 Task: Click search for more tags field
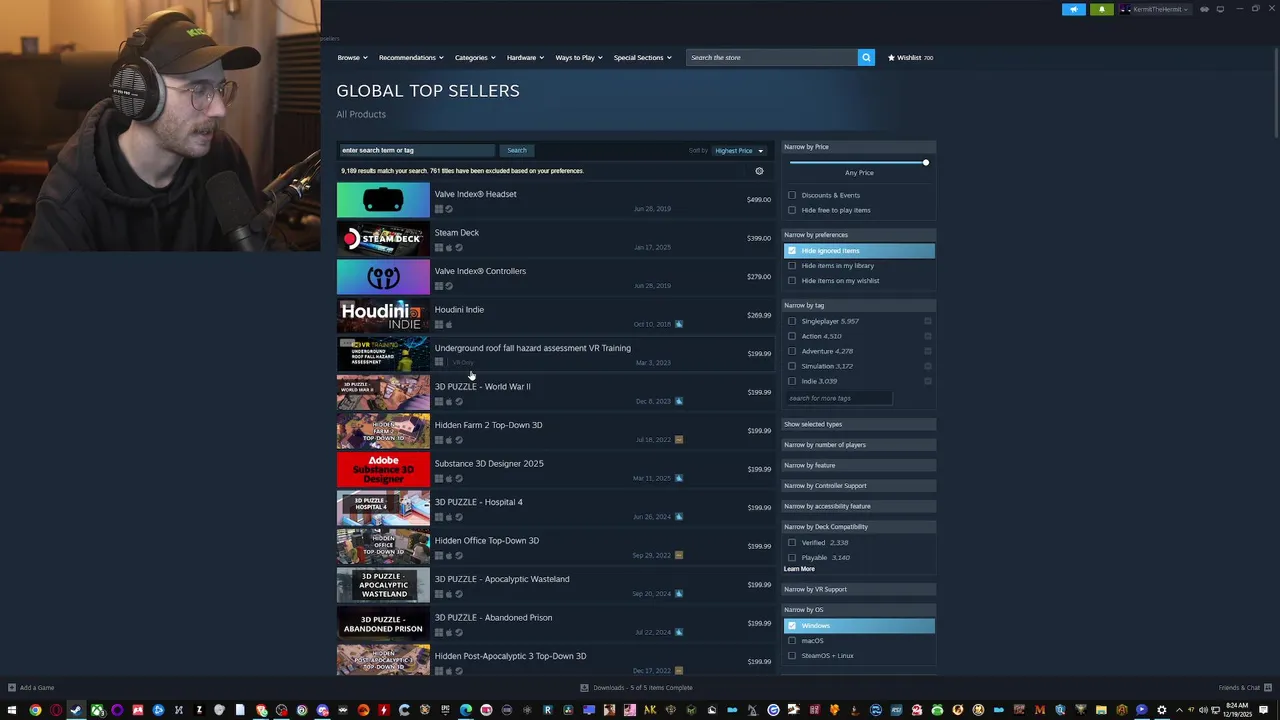click(x=838, y=398)
